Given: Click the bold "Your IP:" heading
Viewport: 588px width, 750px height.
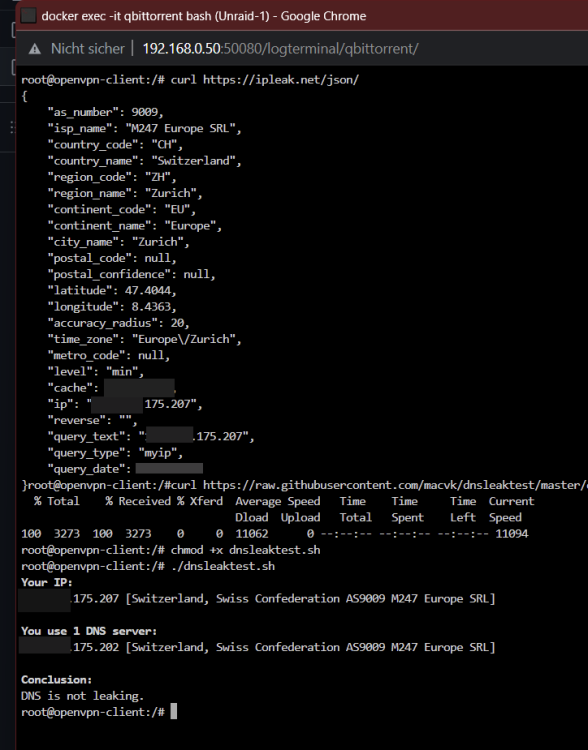Looking at the screenshot, I should (x=46, y=582).
